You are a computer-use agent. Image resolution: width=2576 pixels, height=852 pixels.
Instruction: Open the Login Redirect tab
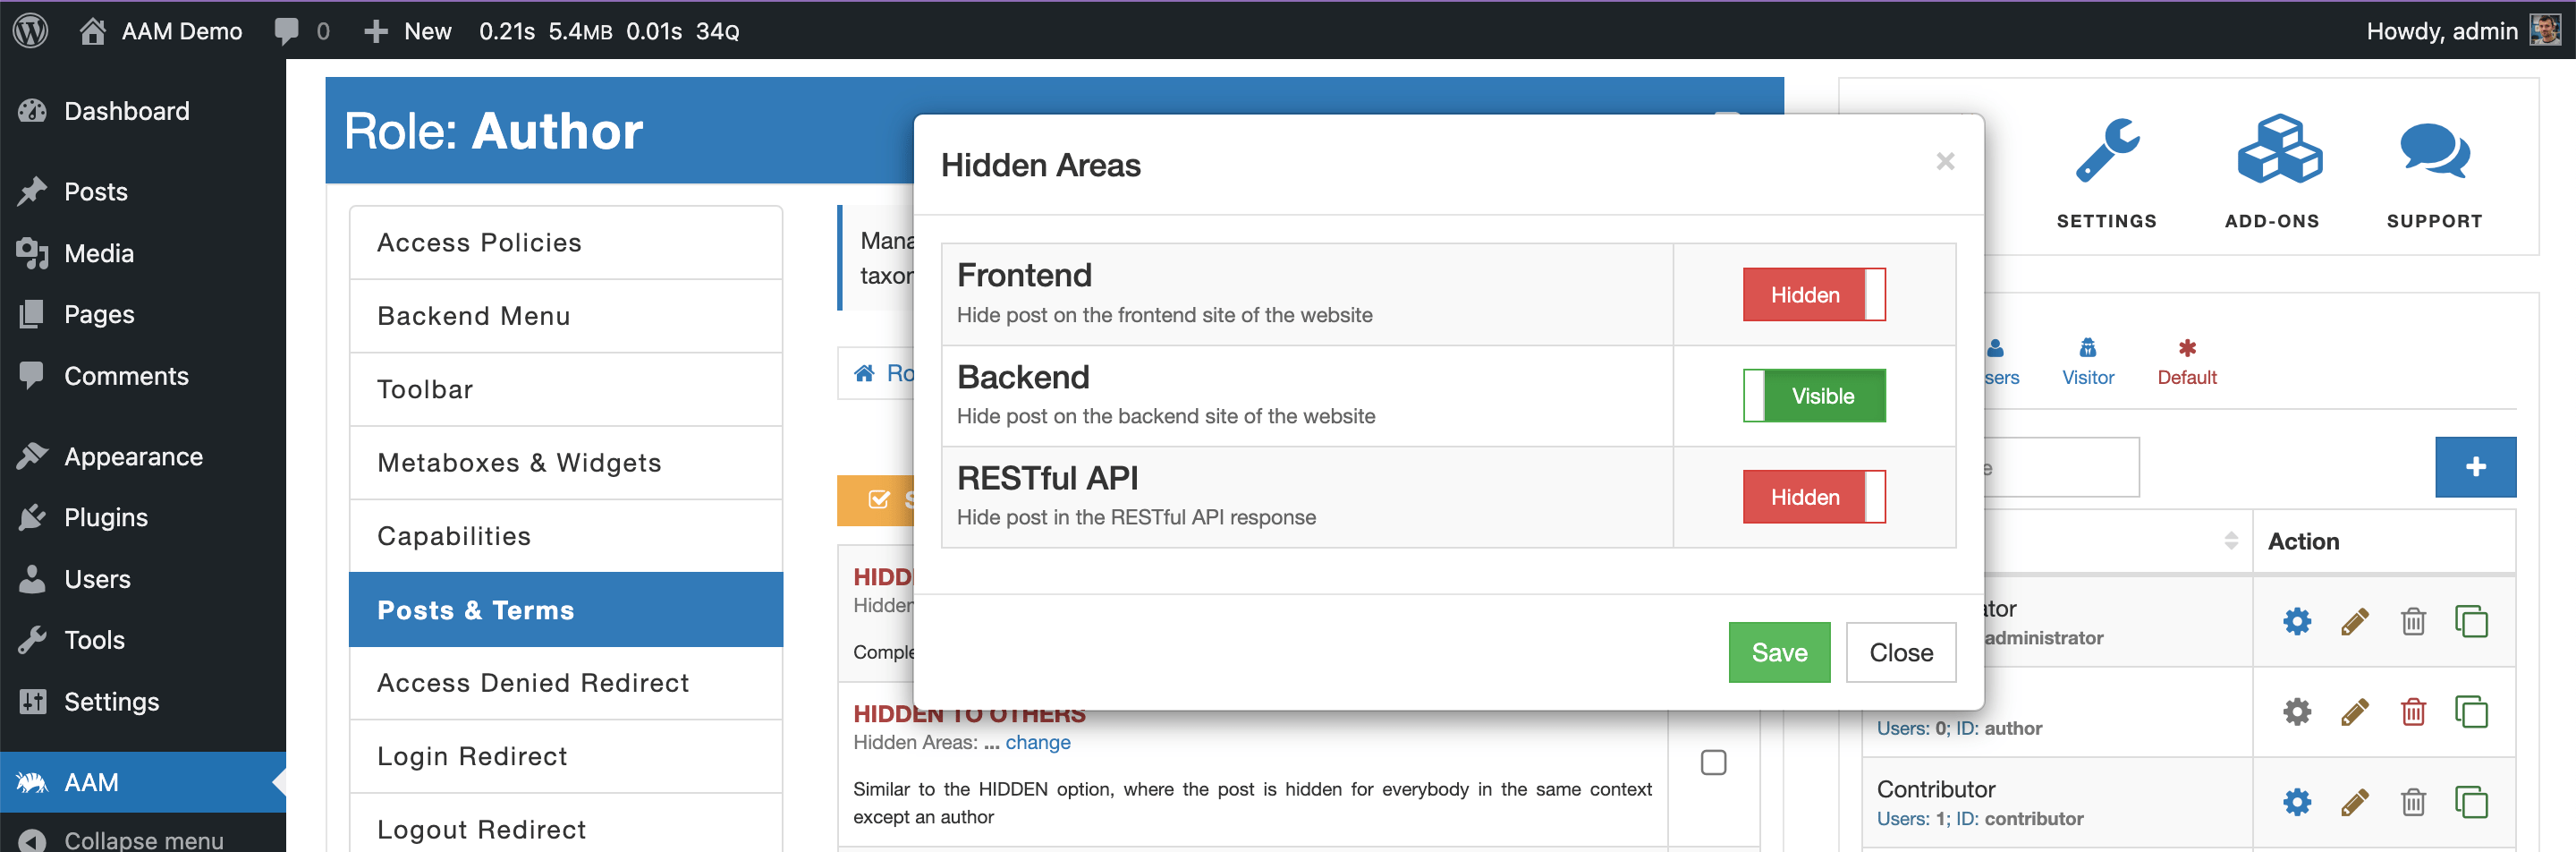[x=566, y=756]
